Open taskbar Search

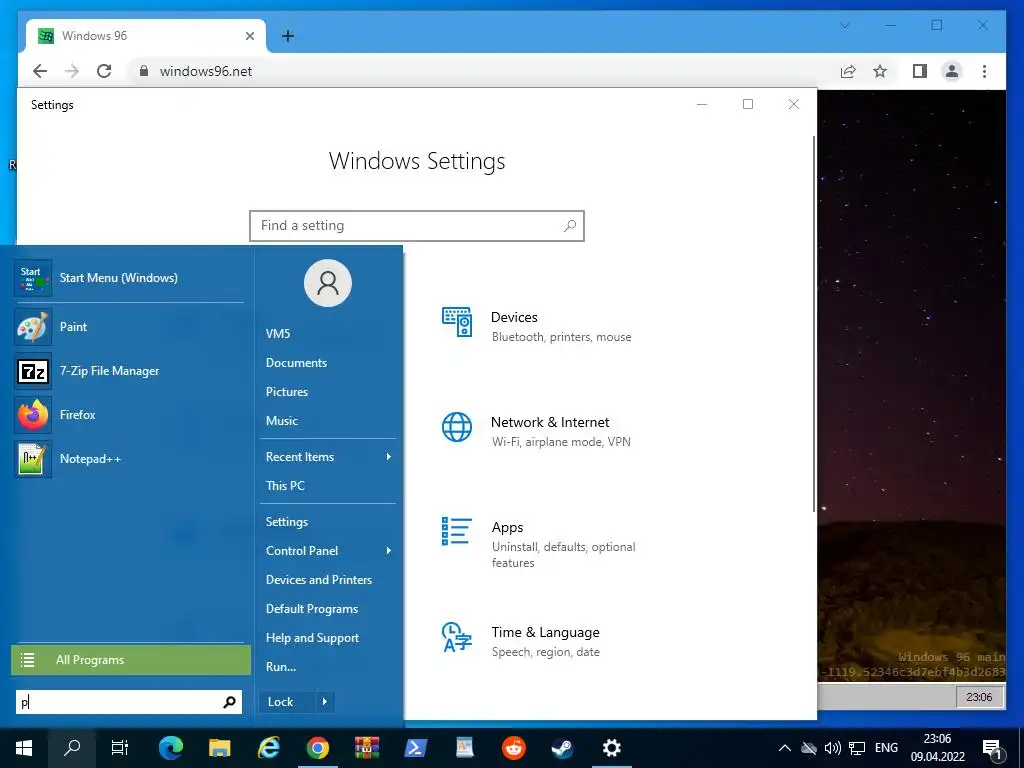tap(72, 748)
